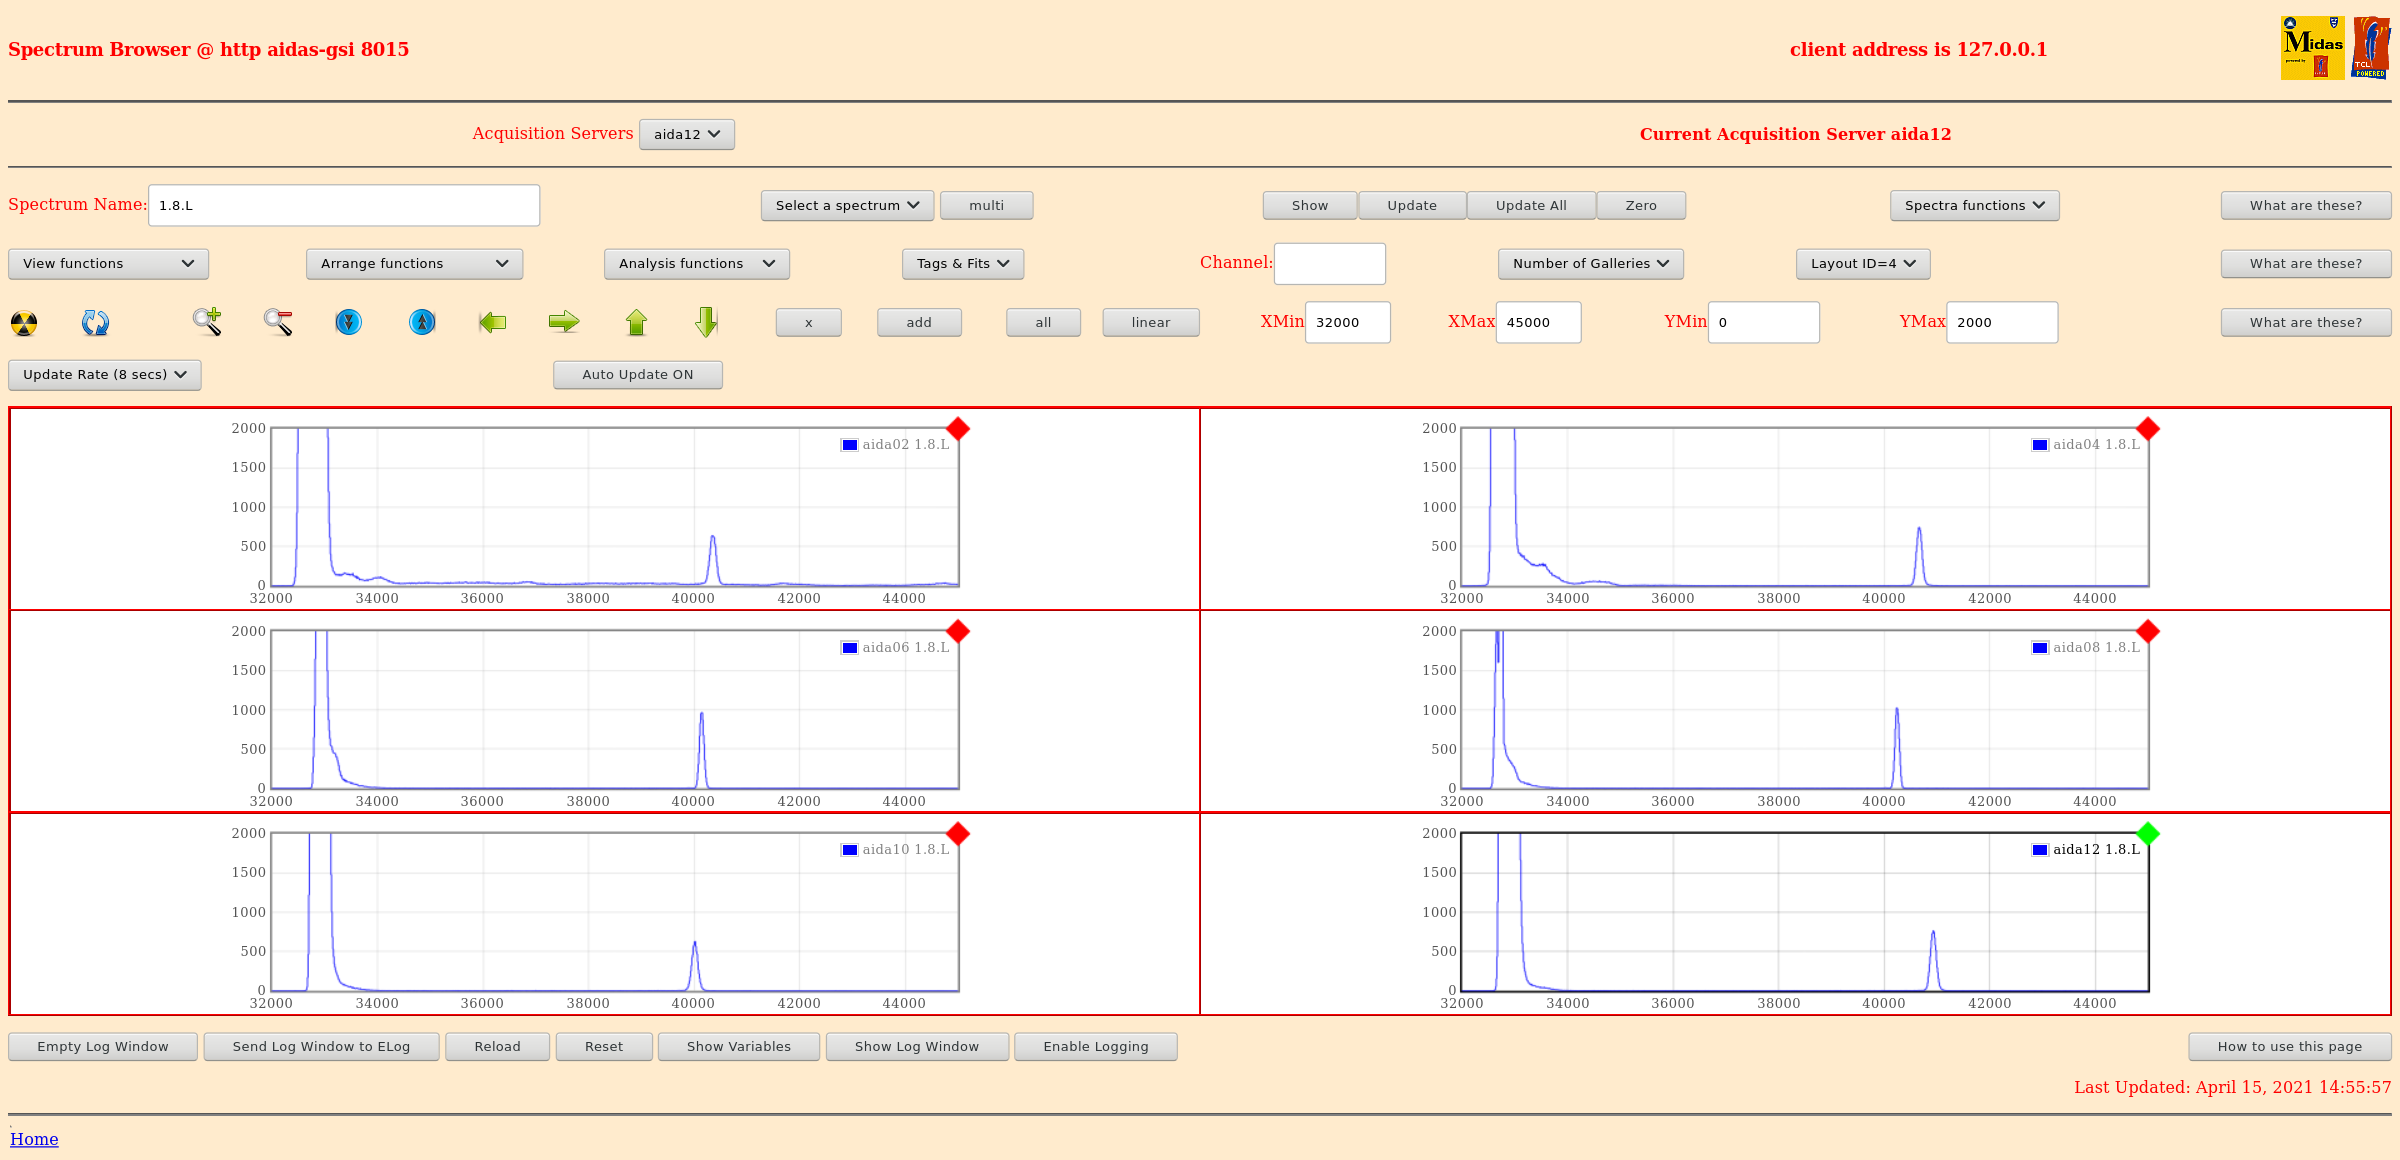The height and width of the screenshot is (1160, 2400).
Task: Follow the Home link
Action: (x=34, y=1139)
